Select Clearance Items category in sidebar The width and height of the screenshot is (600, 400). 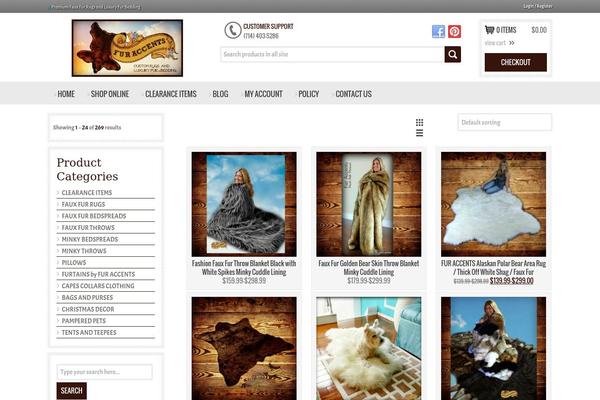tap(87, 193)
